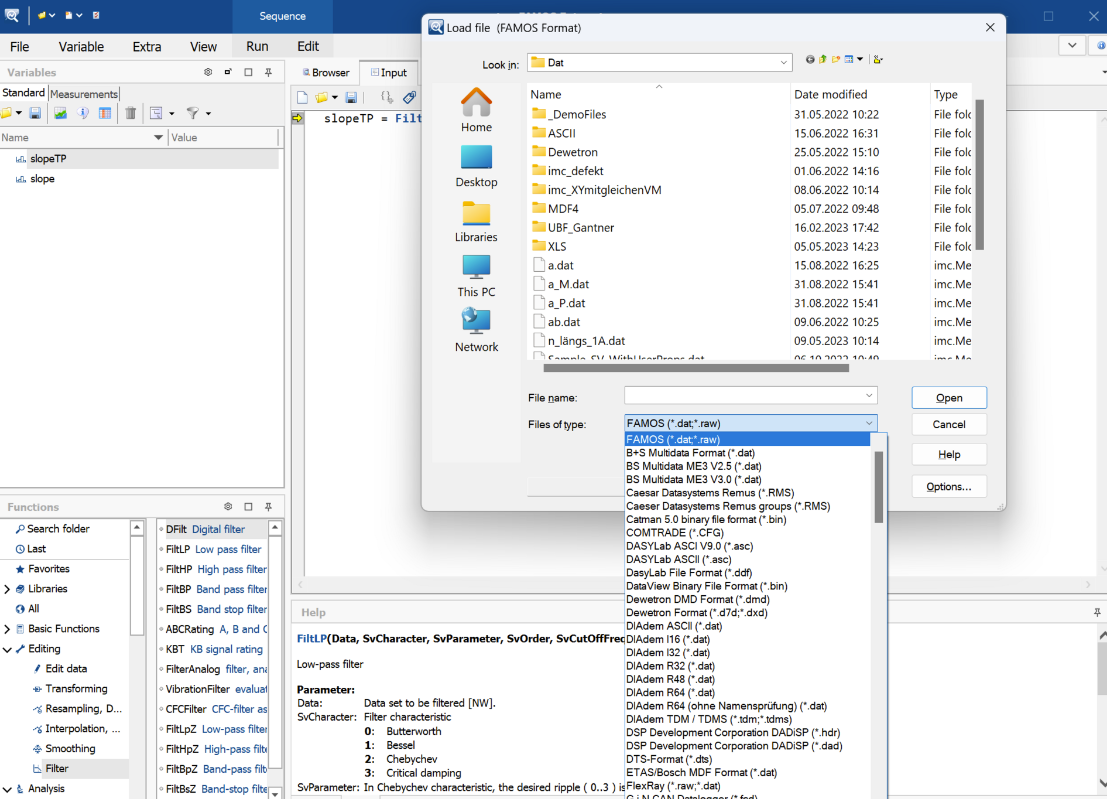1107x799 pixels.
Task: Open the Files of type dropdown
Action: 866,422
